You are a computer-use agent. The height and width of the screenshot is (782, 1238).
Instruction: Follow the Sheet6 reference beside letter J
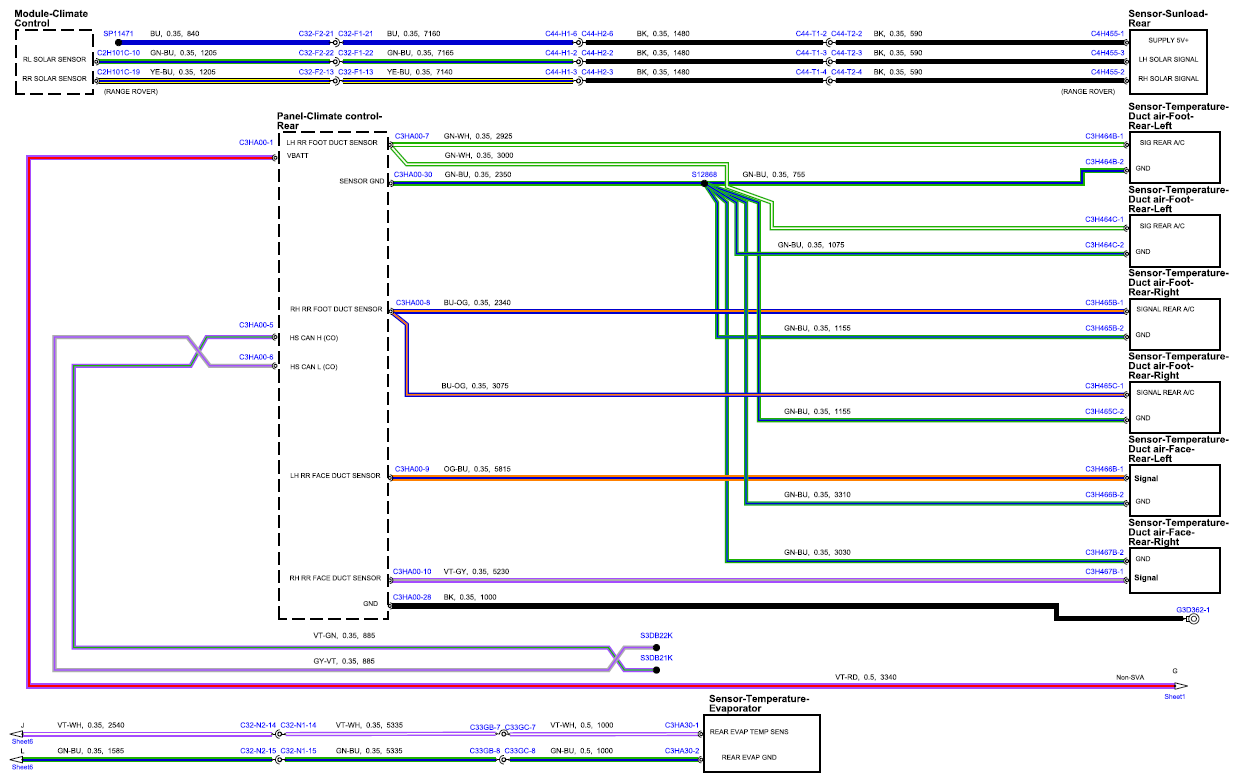tap(22, 741)
